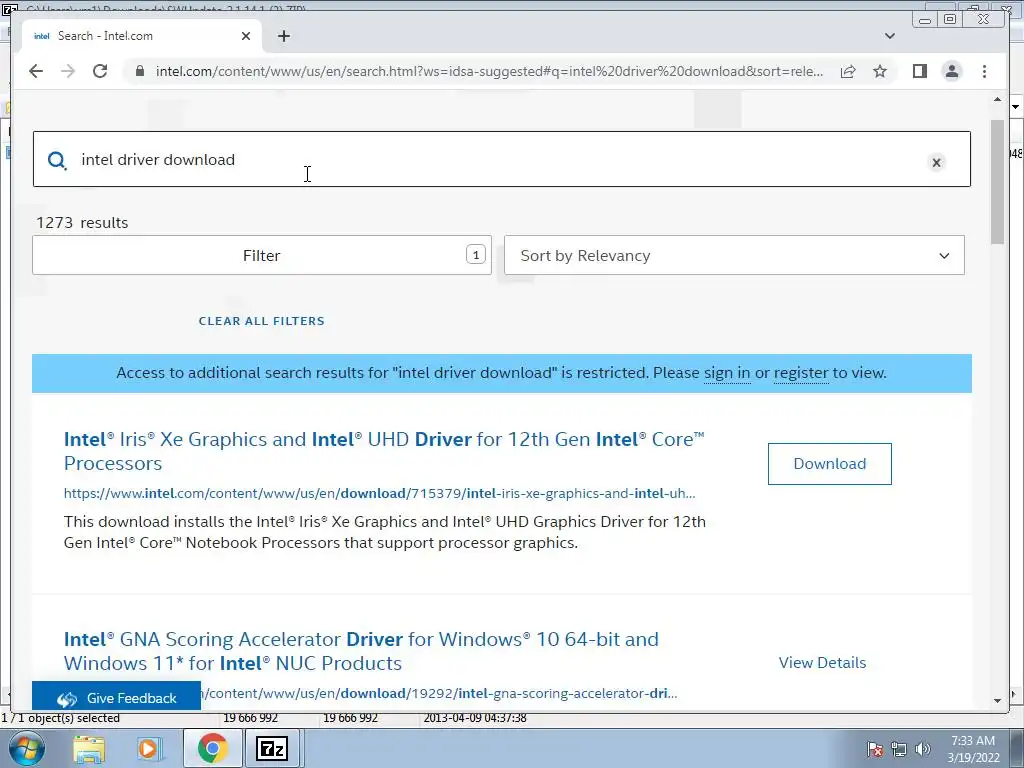This screenshot has width=1024, height=768.
Task: Go back to the previous page
Action: pyautogui.click(x=36, y=71)
